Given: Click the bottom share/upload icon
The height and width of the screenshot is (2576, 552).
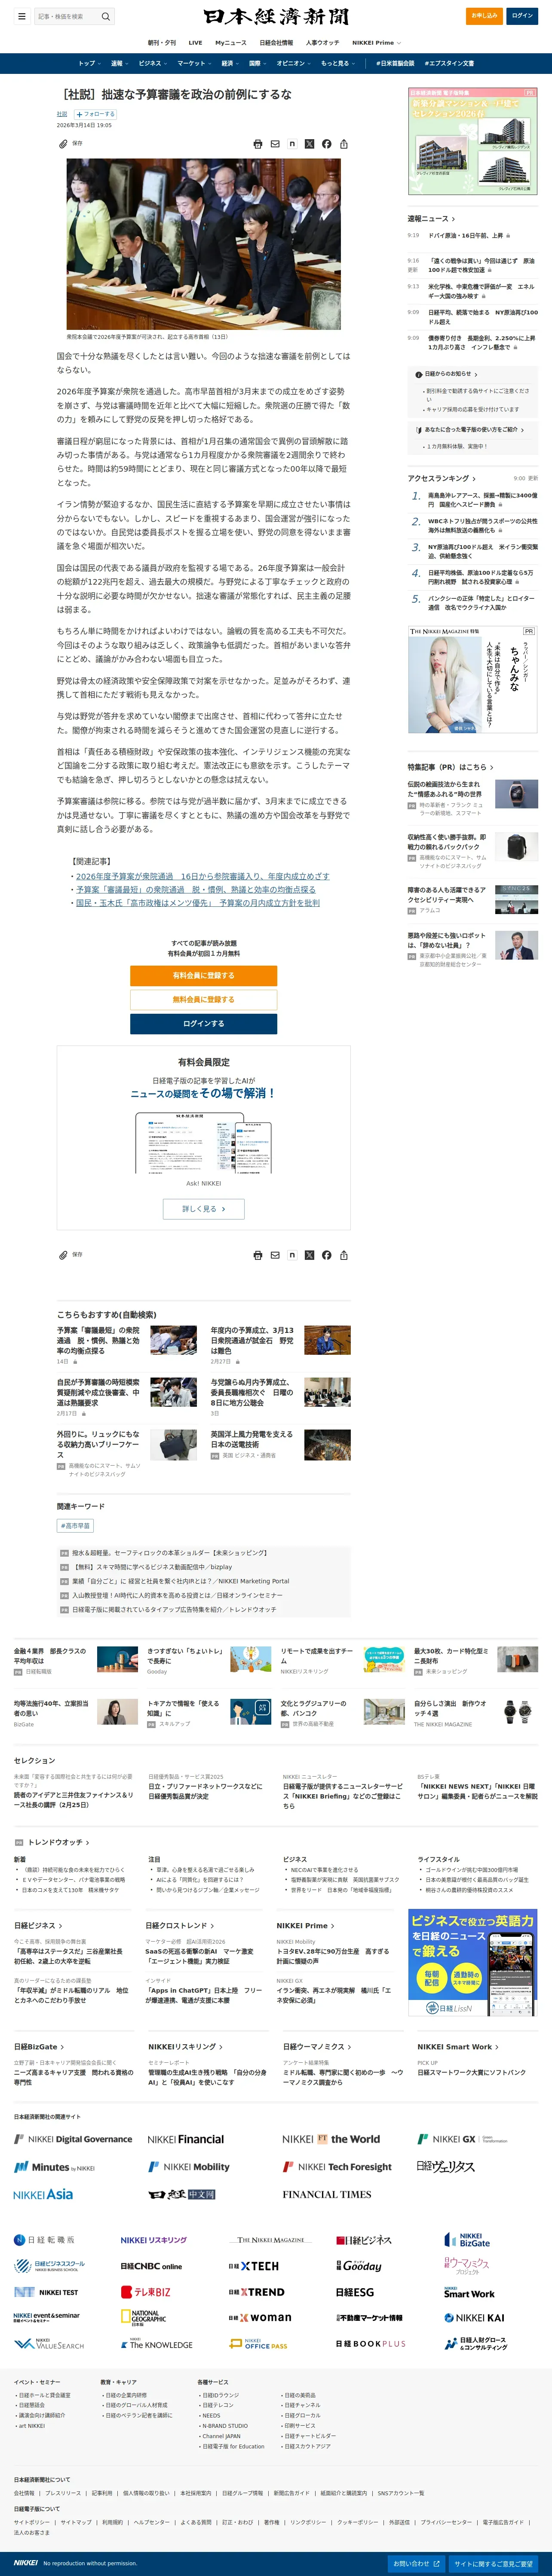Looking at the screenshot, I should click(x=343, y=1255).
